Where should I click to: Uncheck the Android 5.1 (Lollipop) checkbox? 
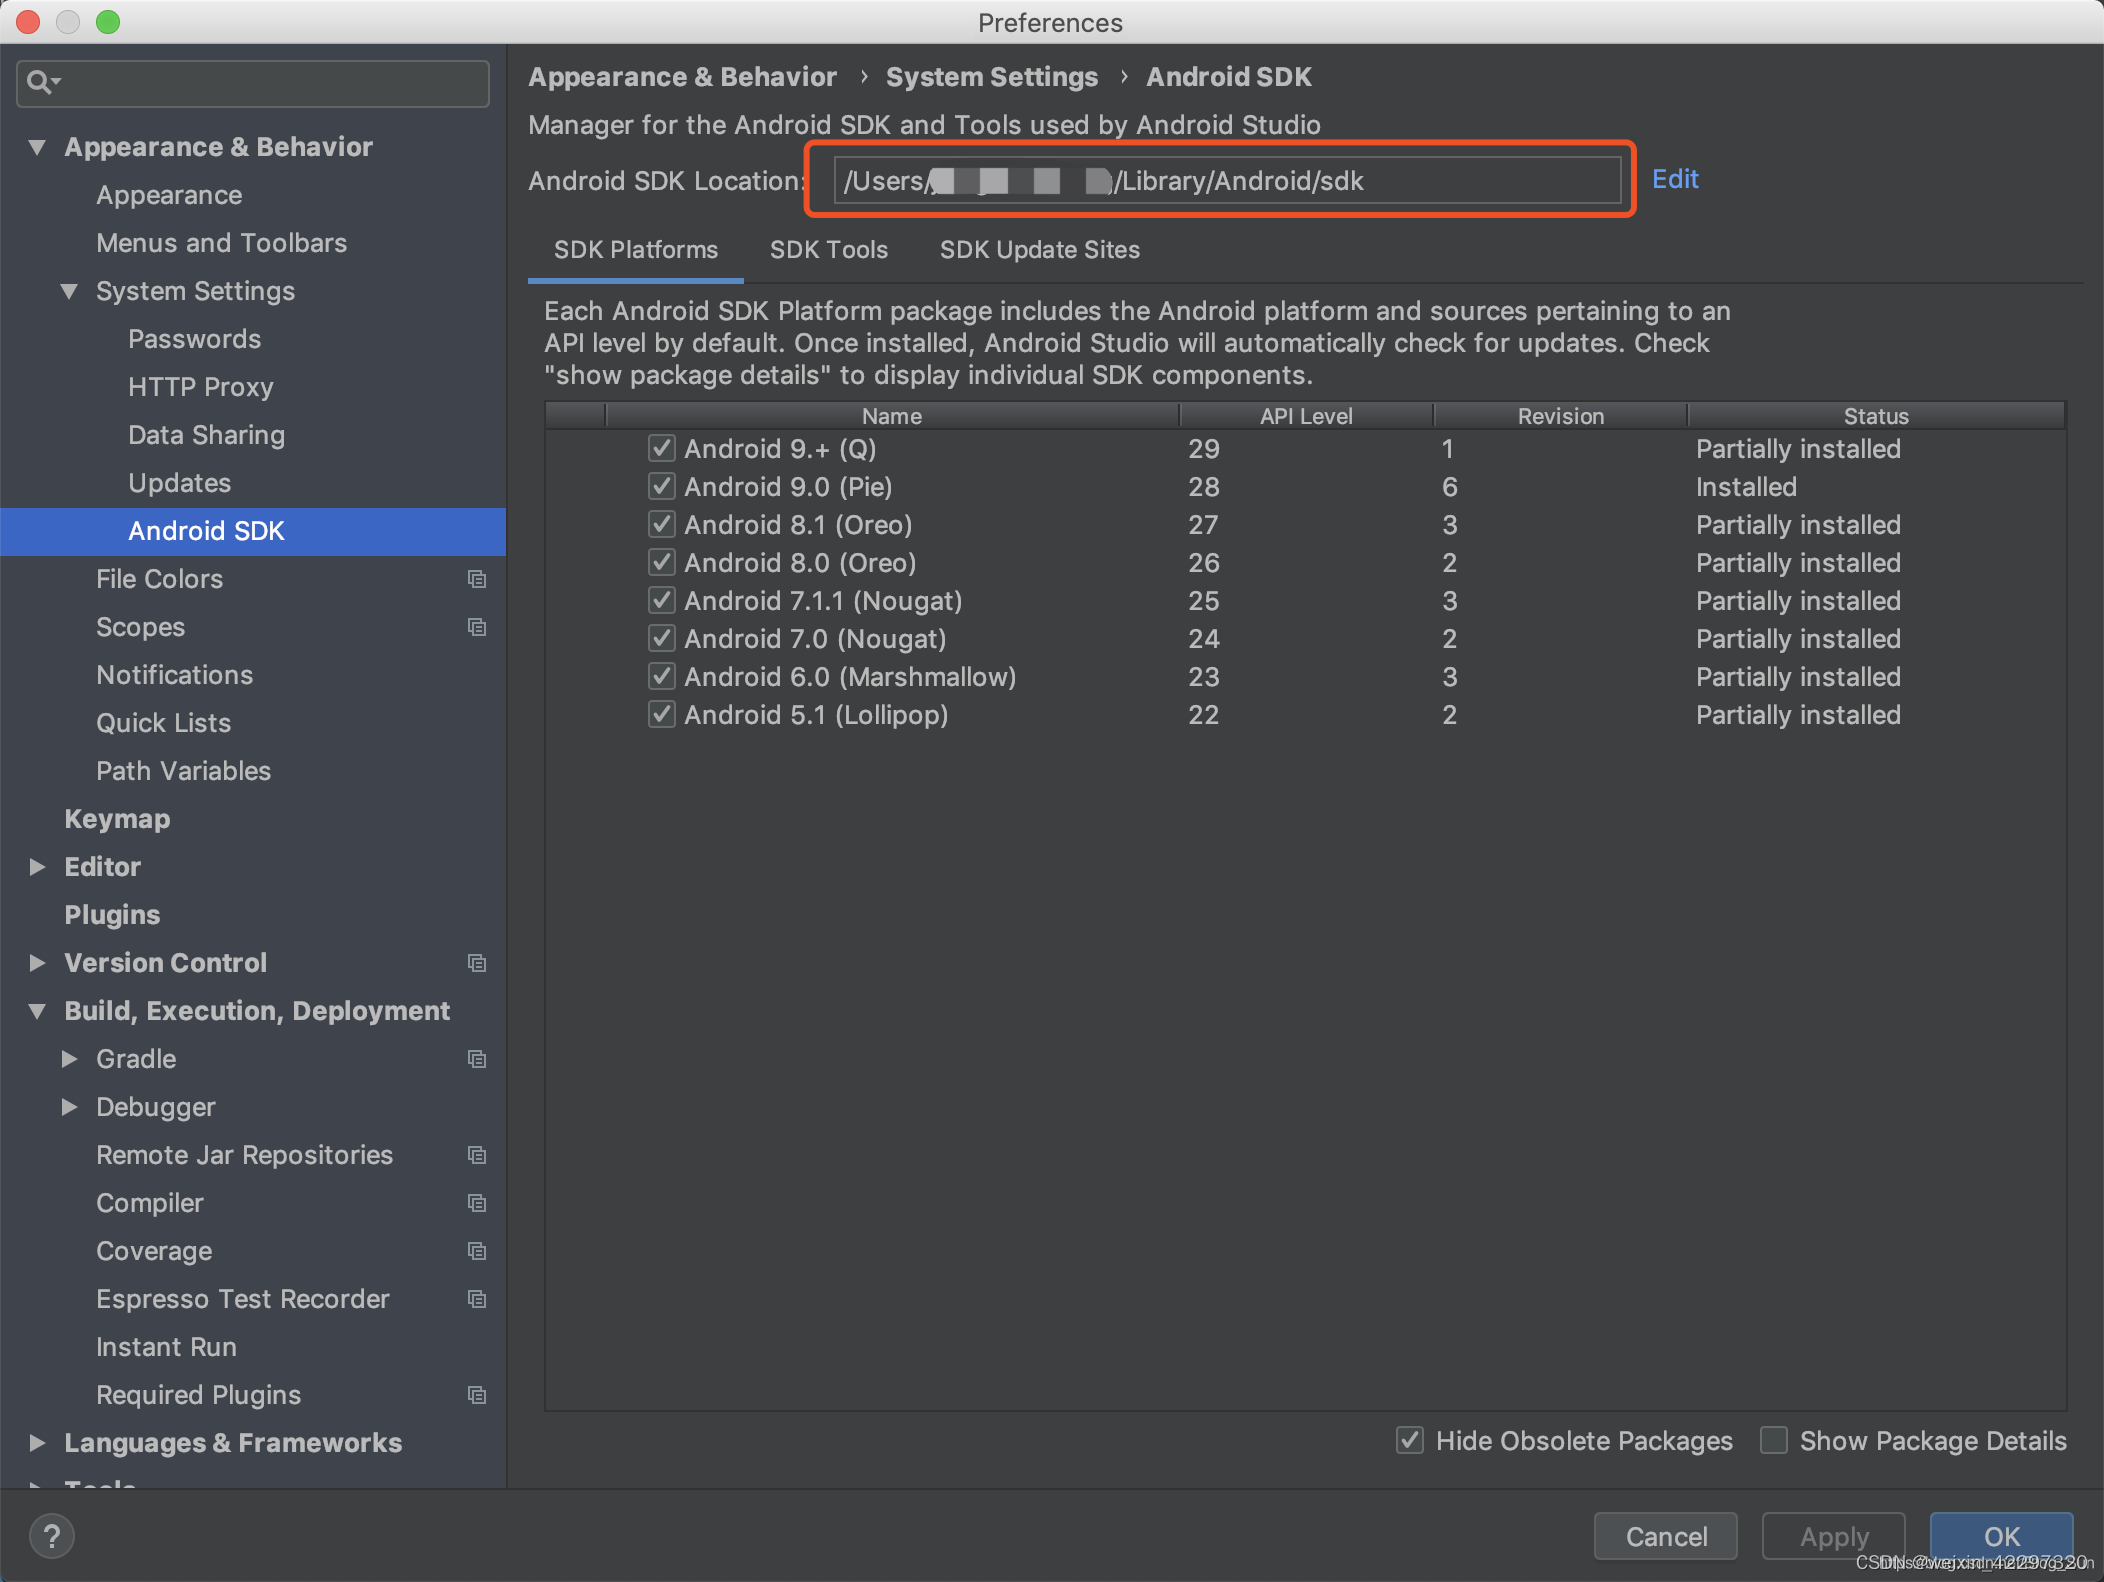[661, 714]
